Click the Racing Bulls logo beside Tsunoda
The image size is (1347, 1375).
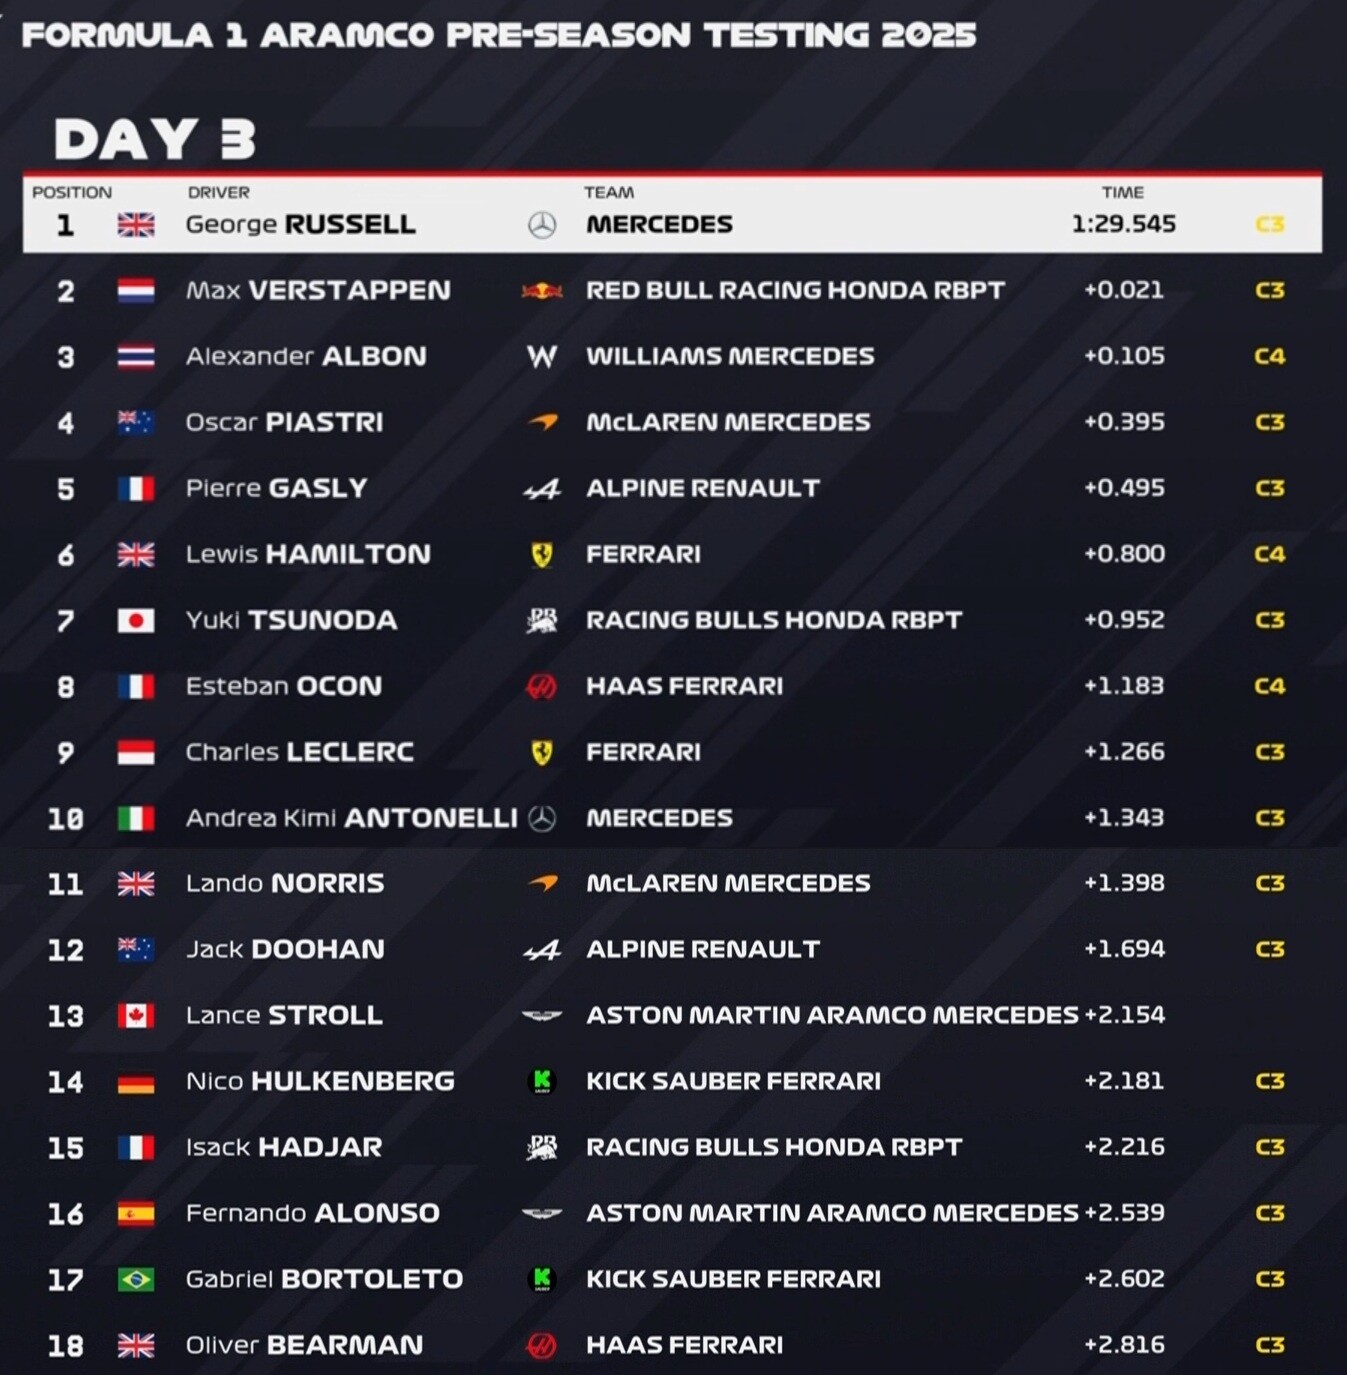click(542, 621)
